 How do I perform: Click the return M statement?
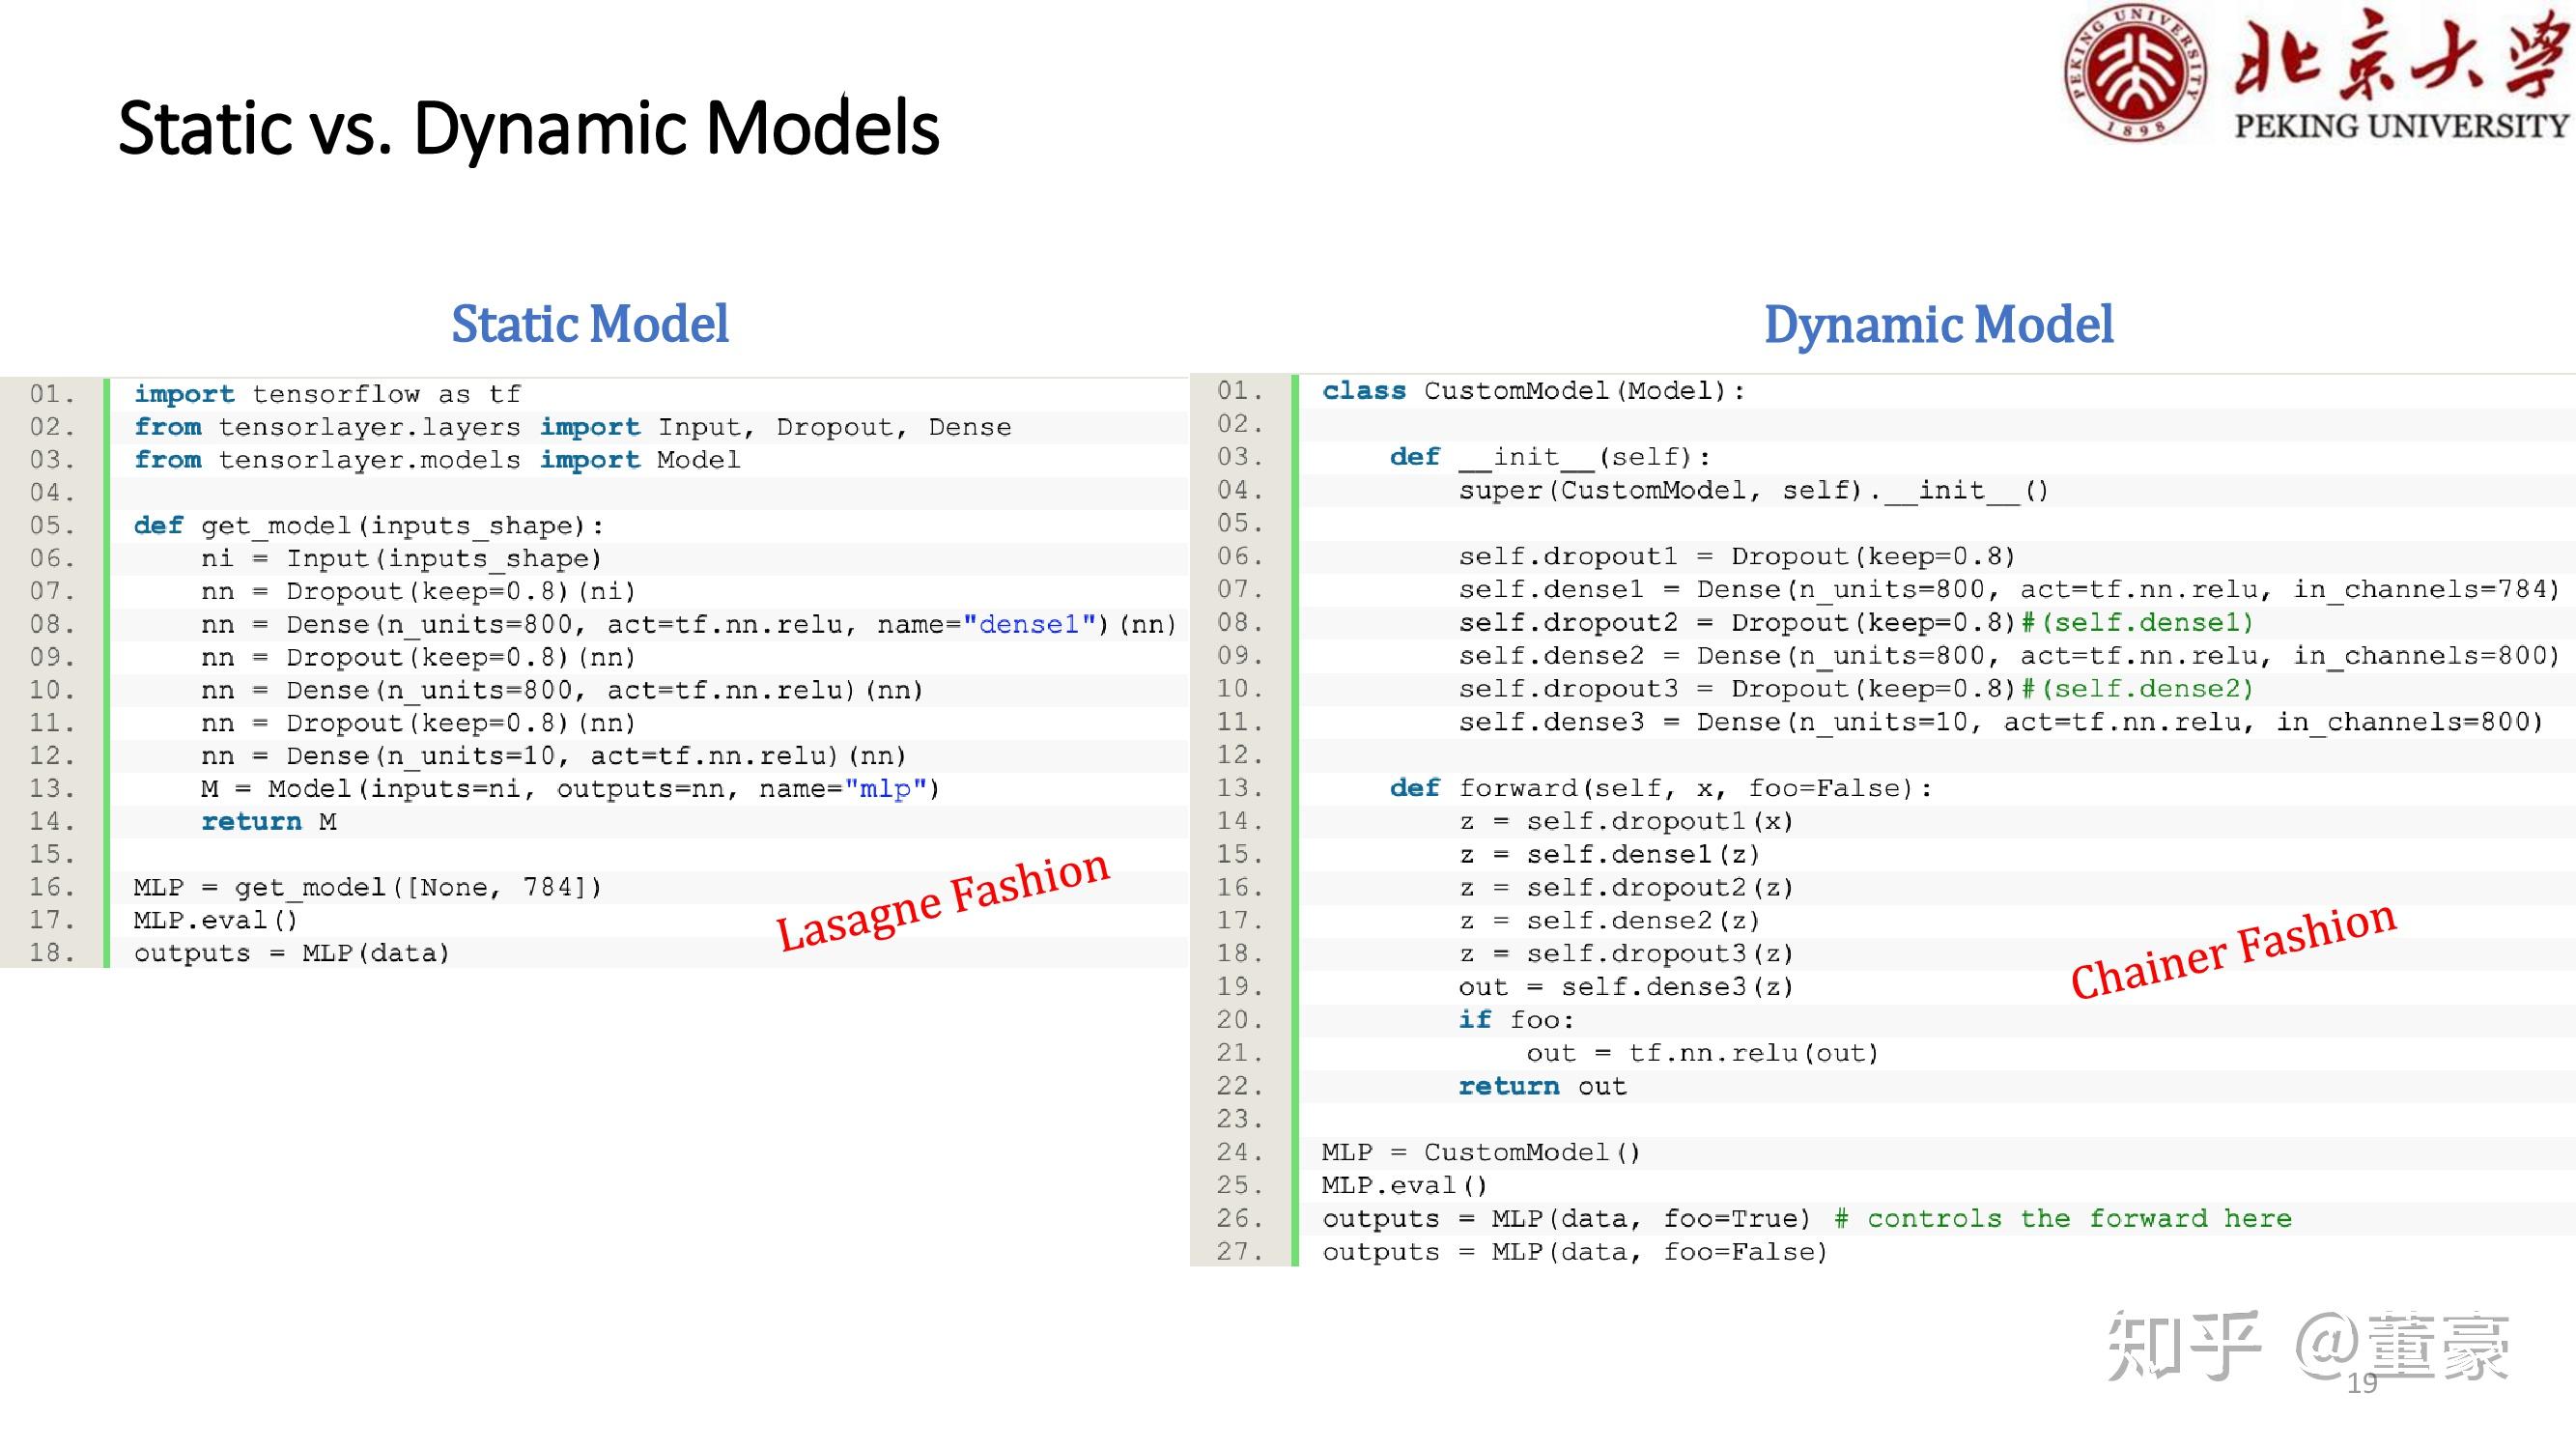[268, 822]
